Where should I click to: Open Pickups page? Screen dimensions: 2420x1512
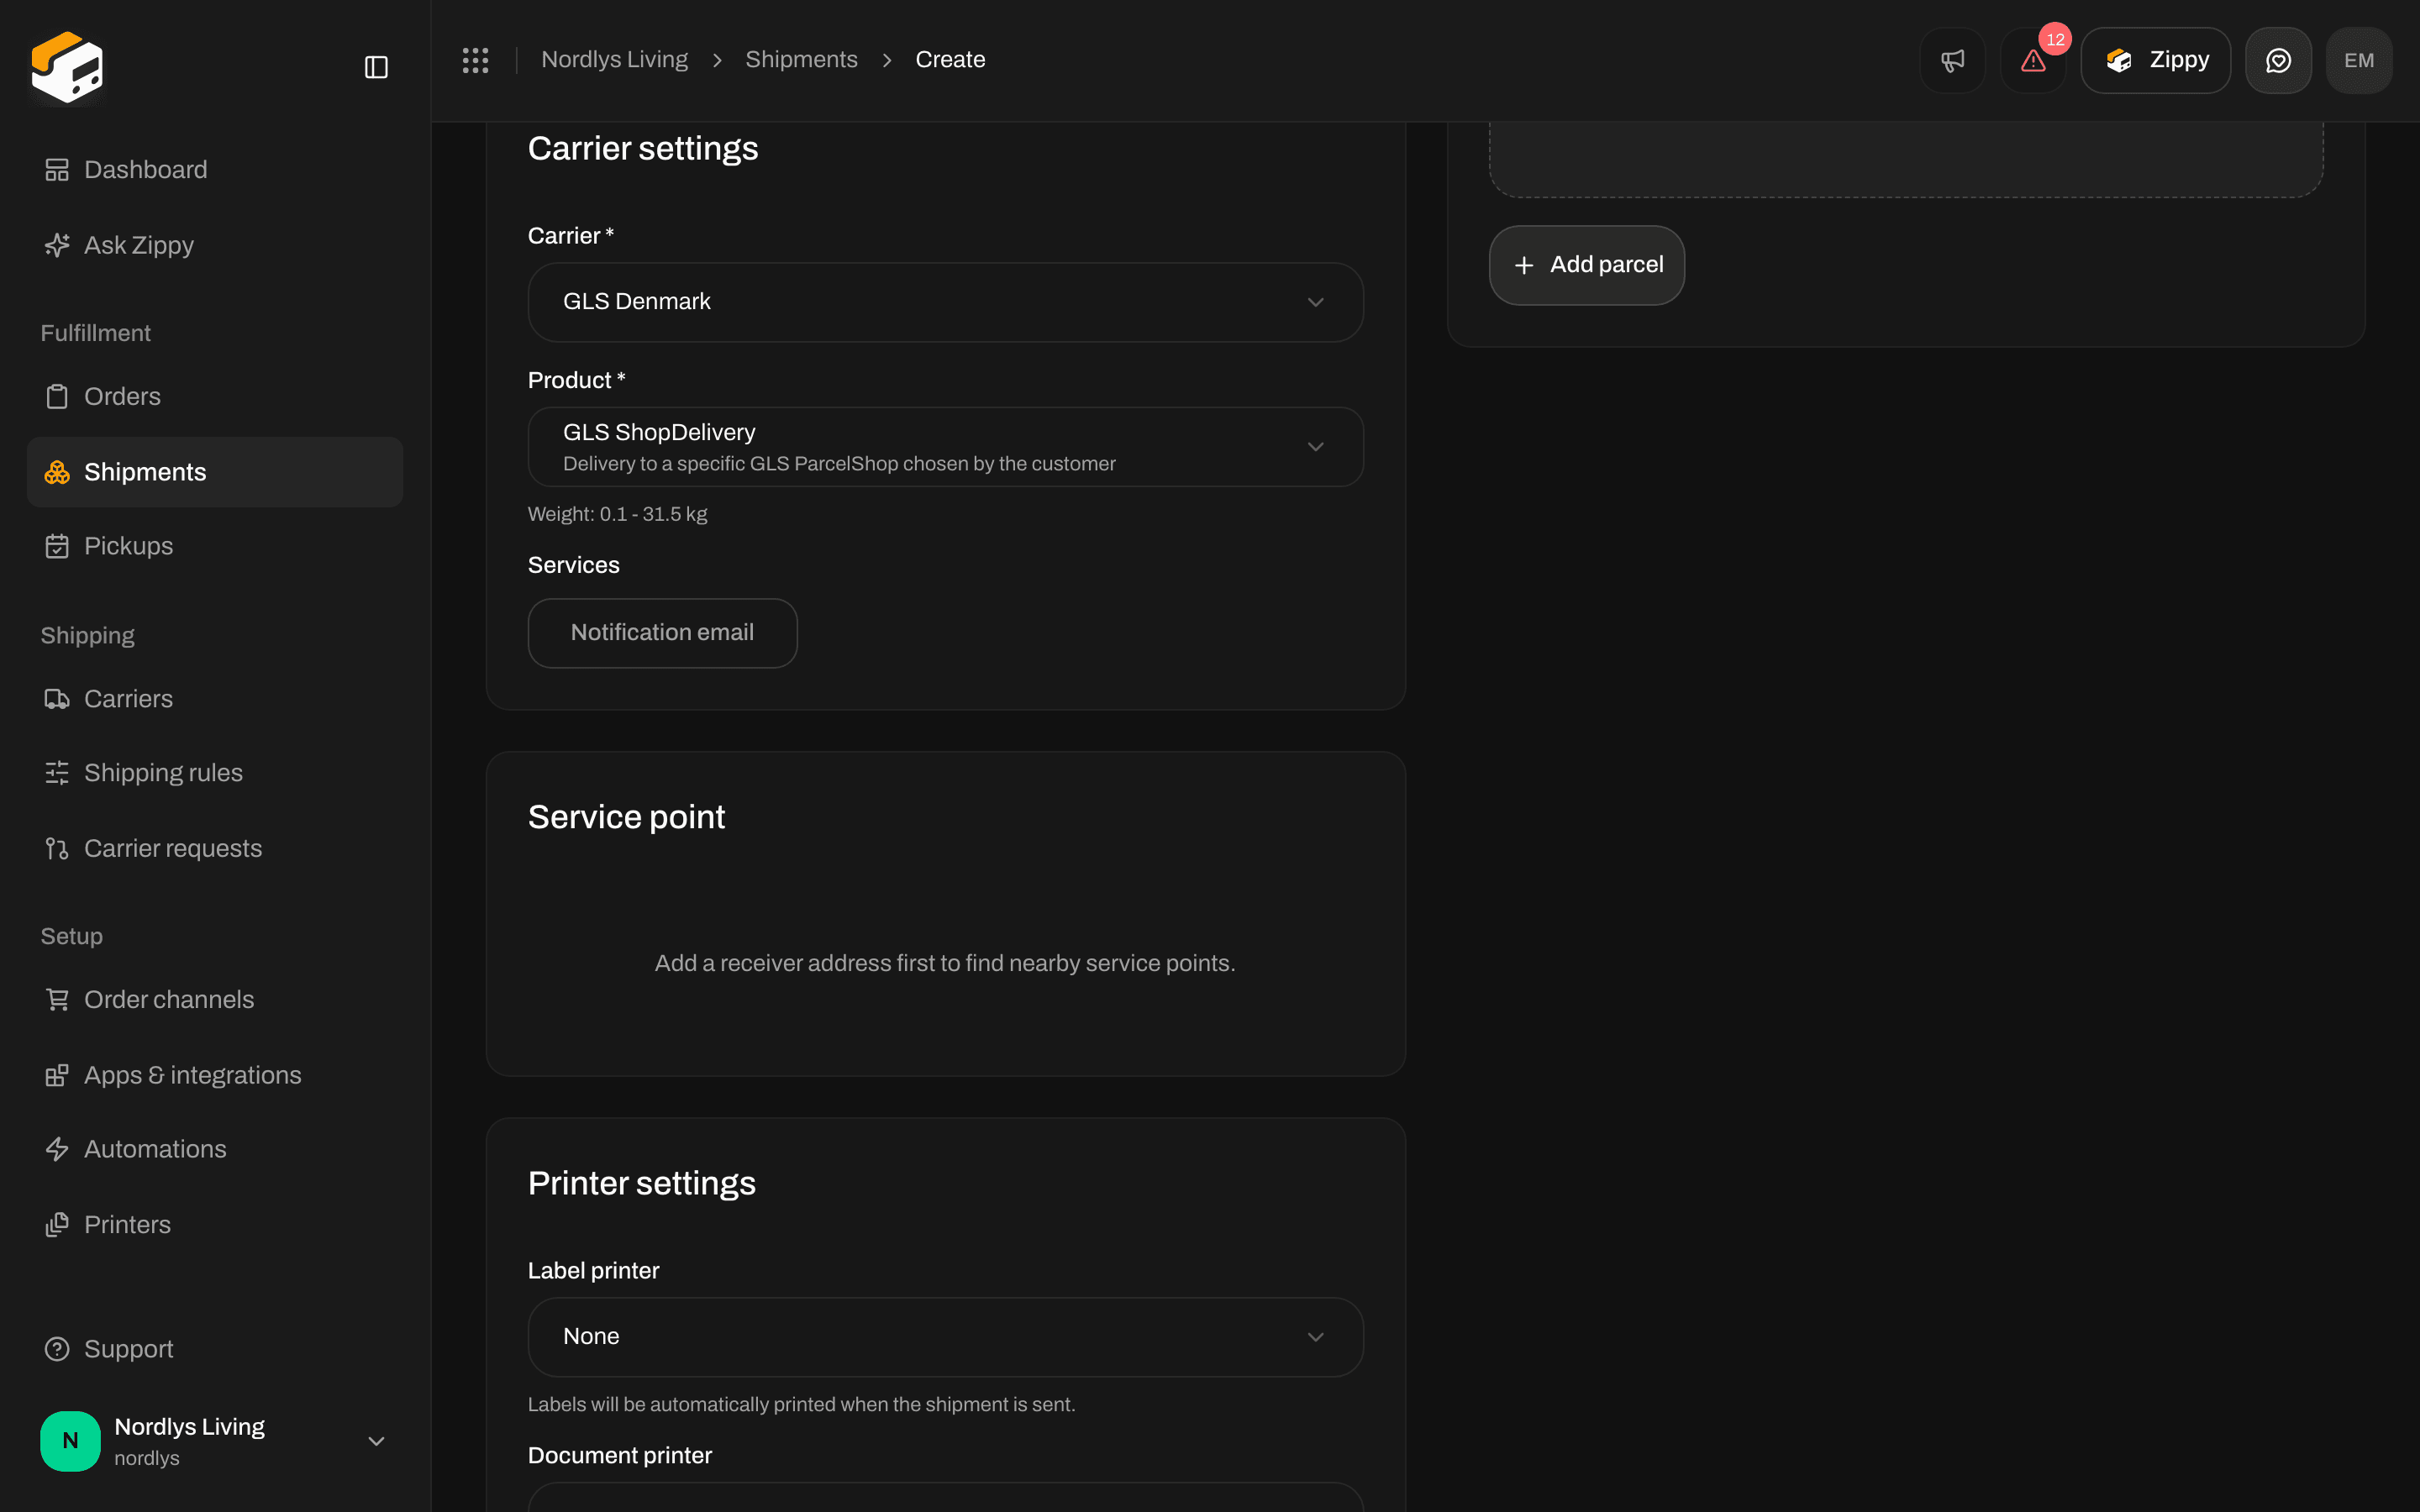[x=215, y=546]
